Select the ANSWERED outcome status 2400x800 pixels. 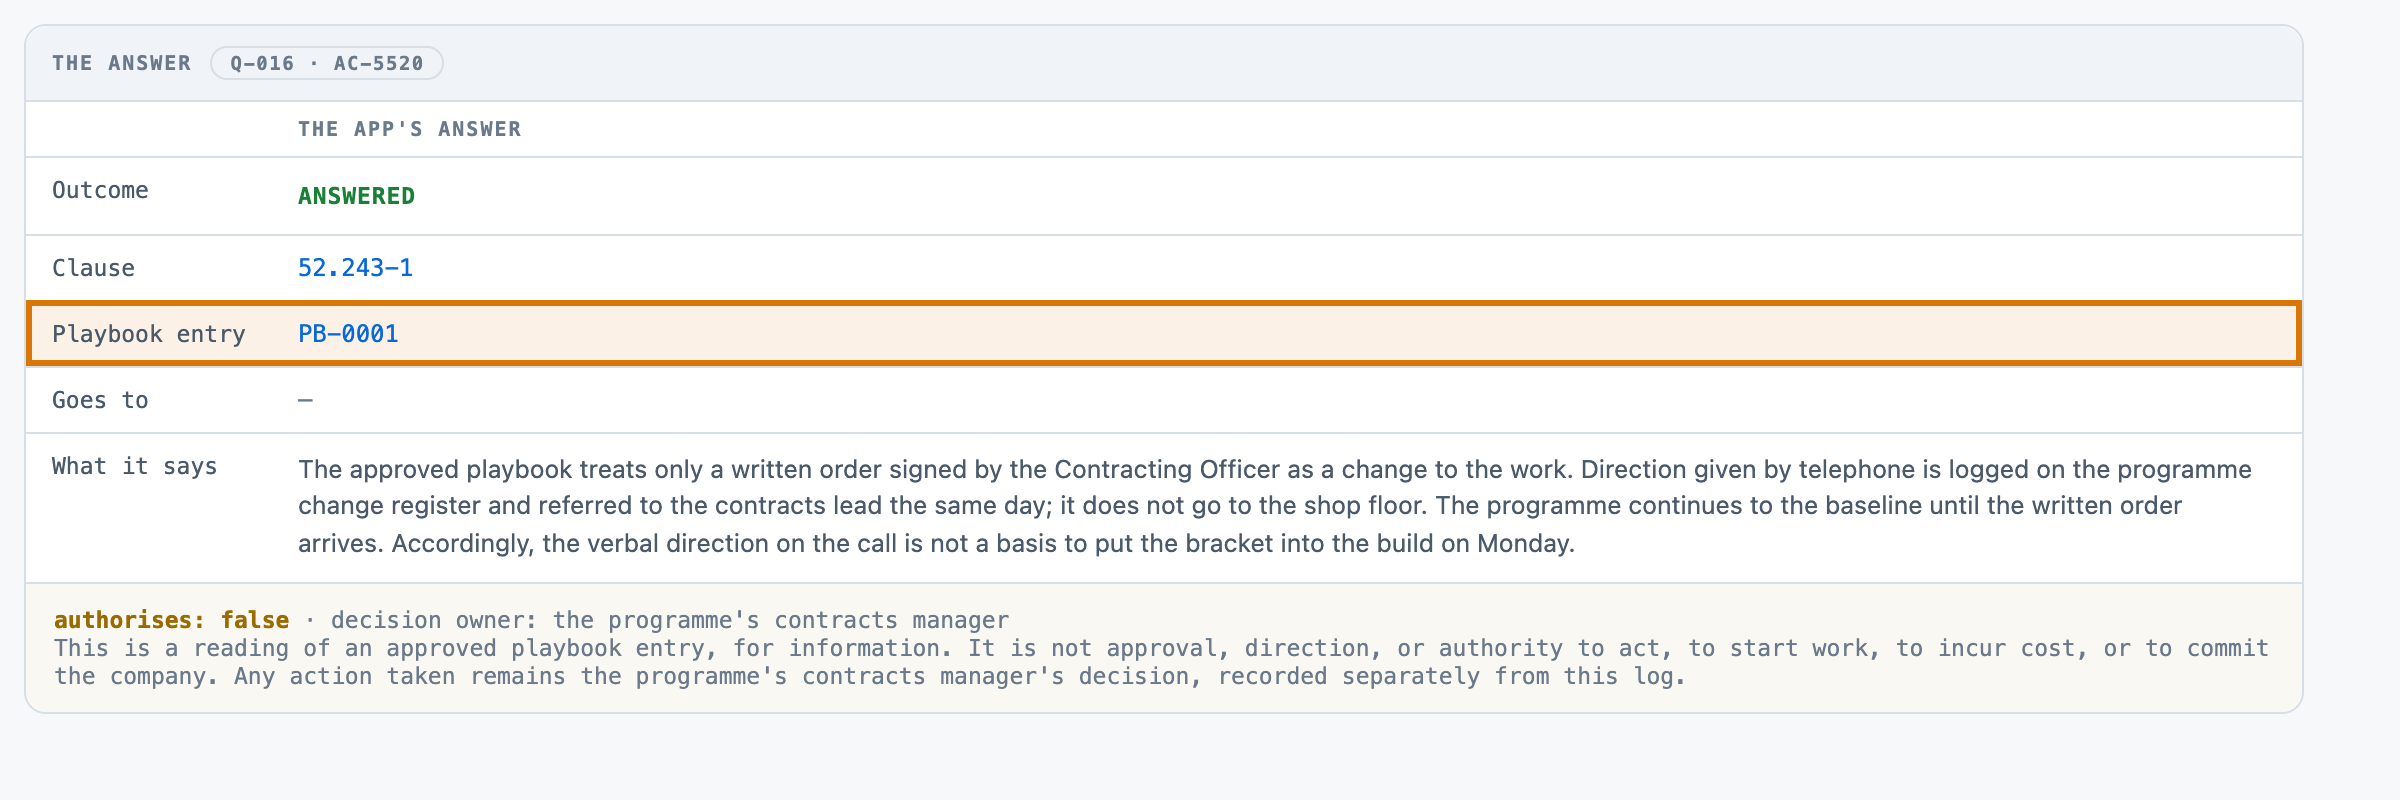tap(356, 196)
